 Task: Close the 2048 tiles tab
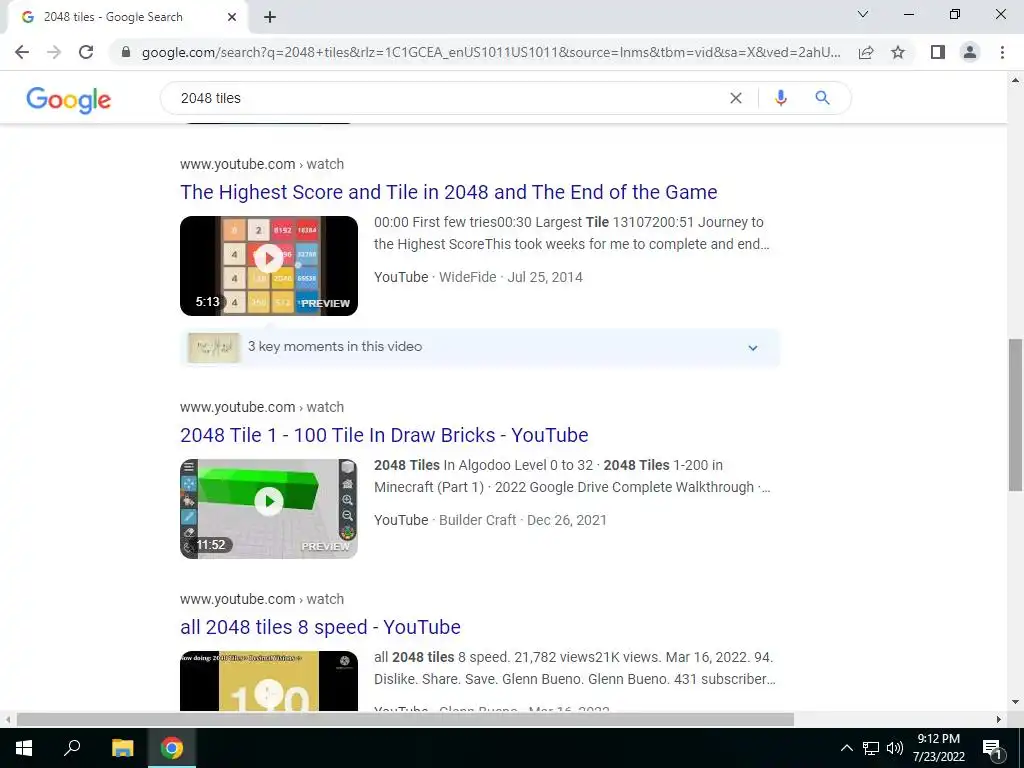click(x=232, y=18)
